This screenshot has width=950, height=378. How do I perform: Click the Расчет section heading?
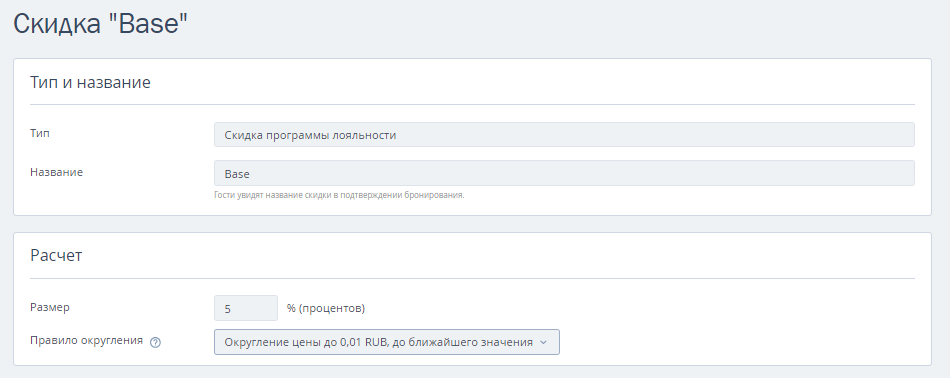[56, 255]
